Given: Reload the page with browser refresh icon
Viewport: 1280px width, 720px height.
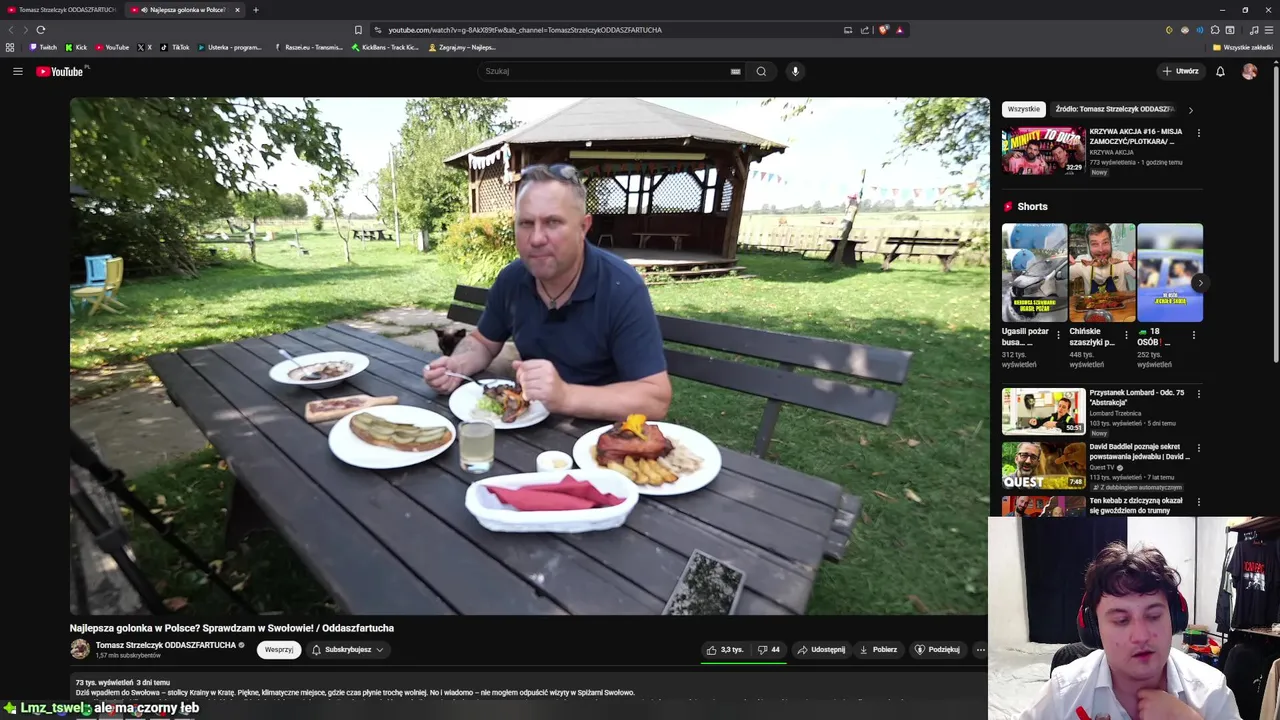Looking at the screenshot, I should point(40,30).
